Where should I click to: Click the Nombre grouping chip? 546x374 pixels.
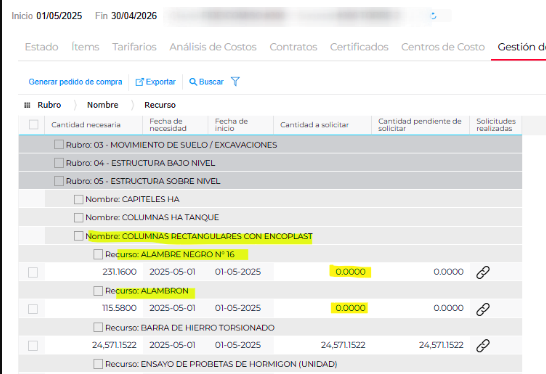(x=103, y=105)
